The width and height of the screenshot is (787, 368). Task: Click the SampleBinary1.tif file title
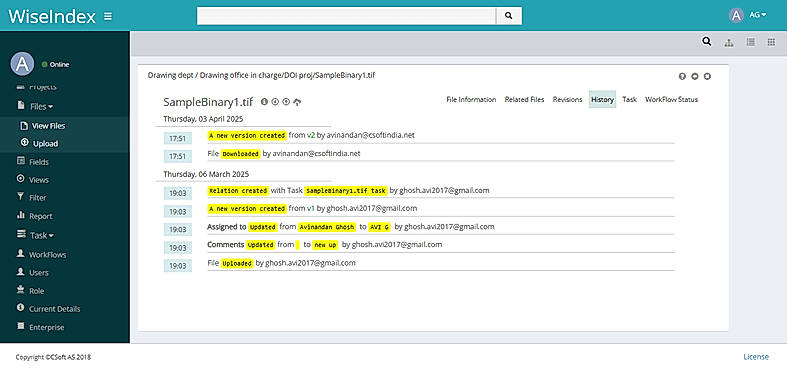(x=208, y=102)
